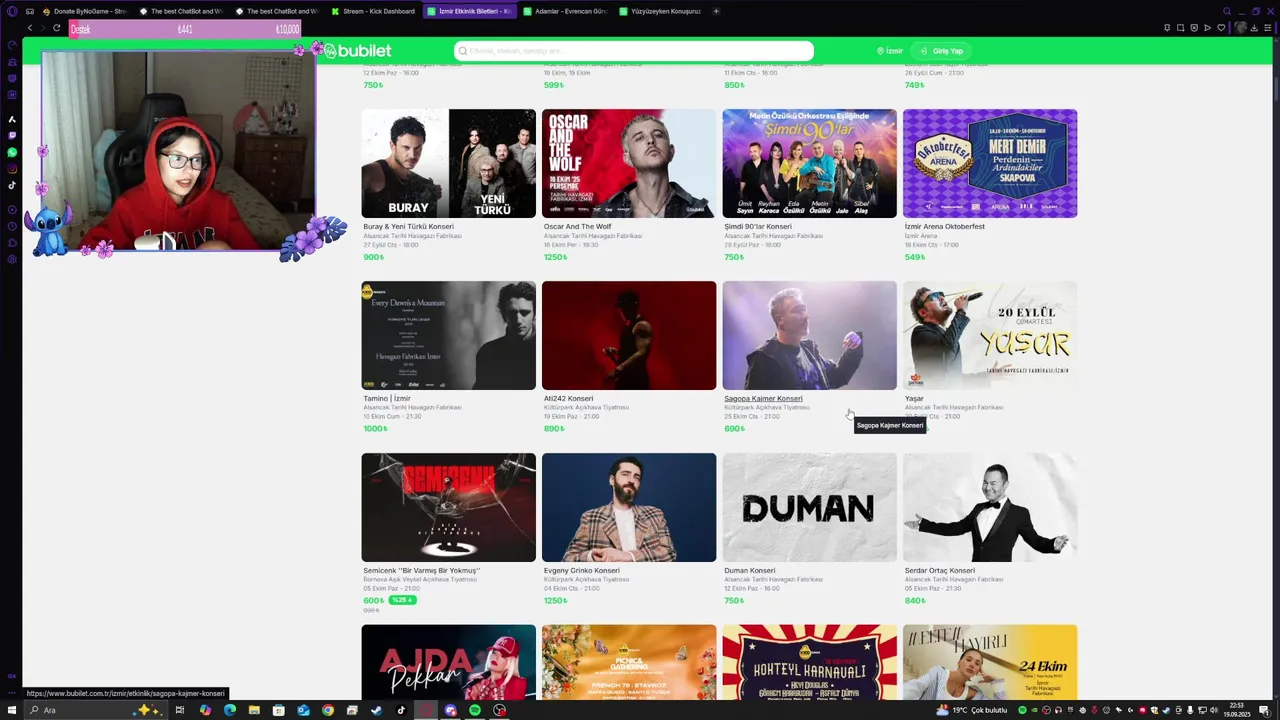Viewport: 1280px width, 720px height.
Task: Switch to the Yüzyüzeyken Konuşuruz tab
Action: tap(660, 11)
